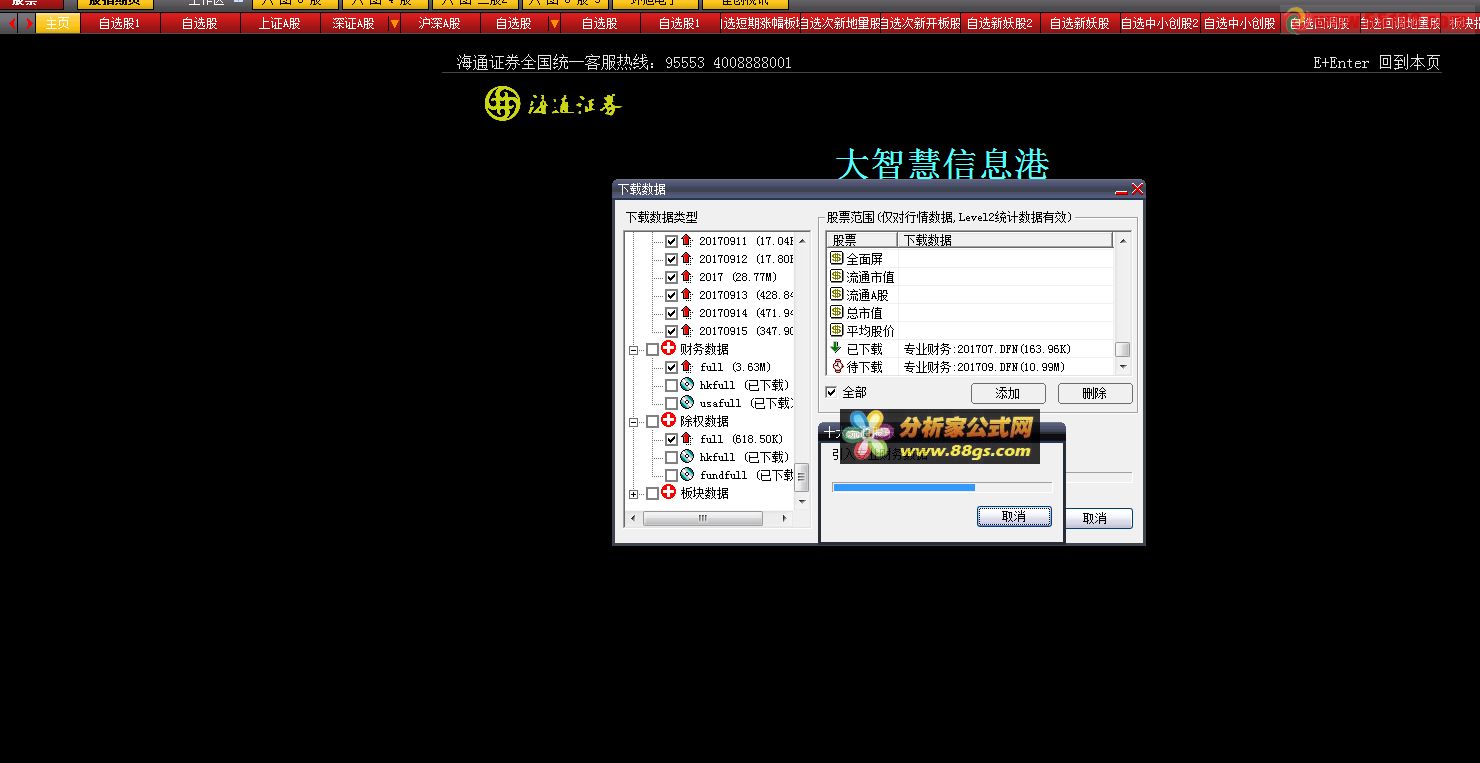Click the 回到本页 link
This screenshot has width=1480, height=763.
click(x=1409, y=62)
